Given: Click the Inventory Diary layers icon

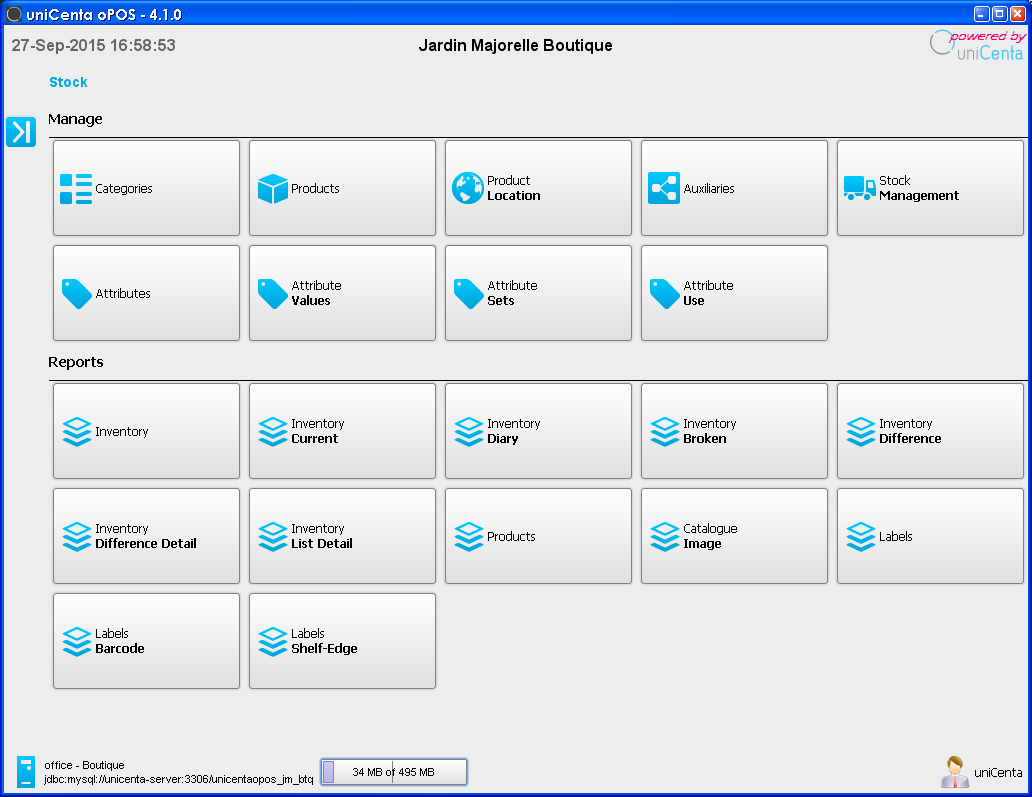Looking at the screenshot, I should click(x=469, y=432).
